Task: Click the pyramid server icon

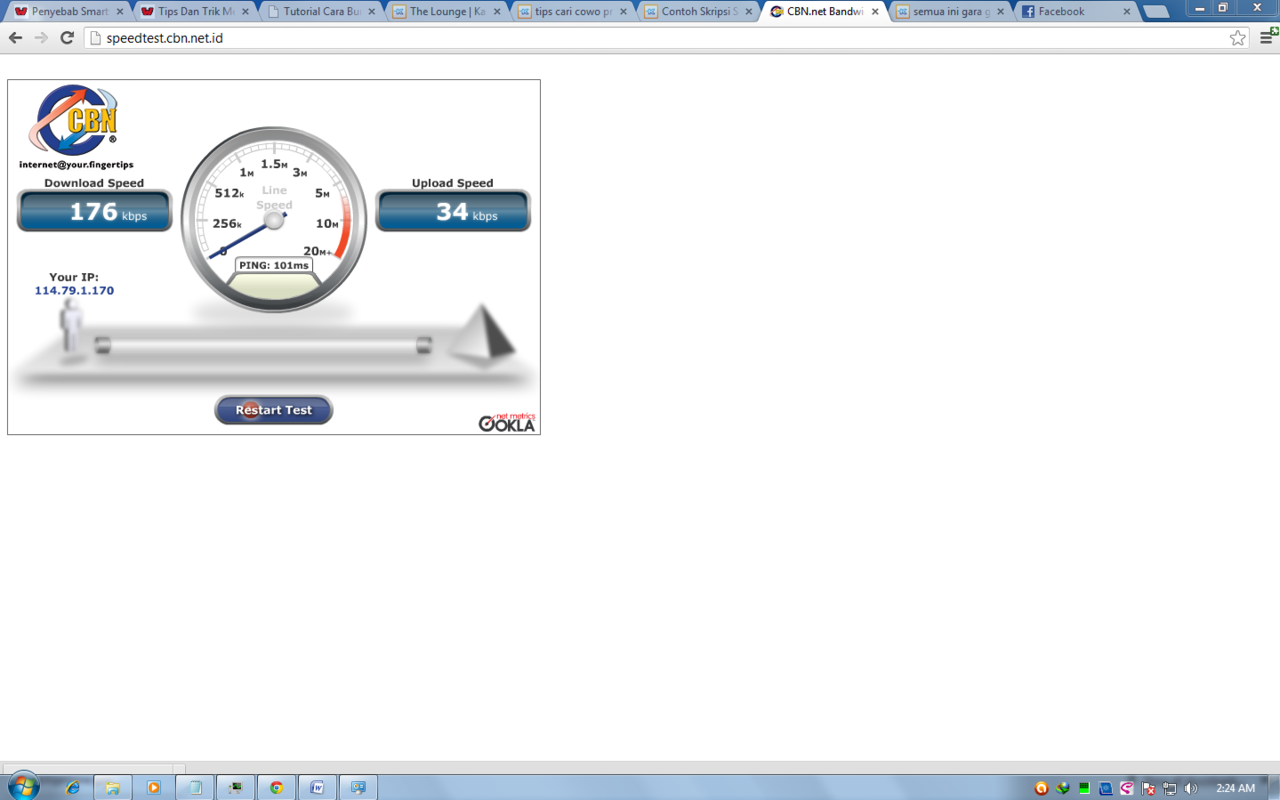Action: point(481,335)
